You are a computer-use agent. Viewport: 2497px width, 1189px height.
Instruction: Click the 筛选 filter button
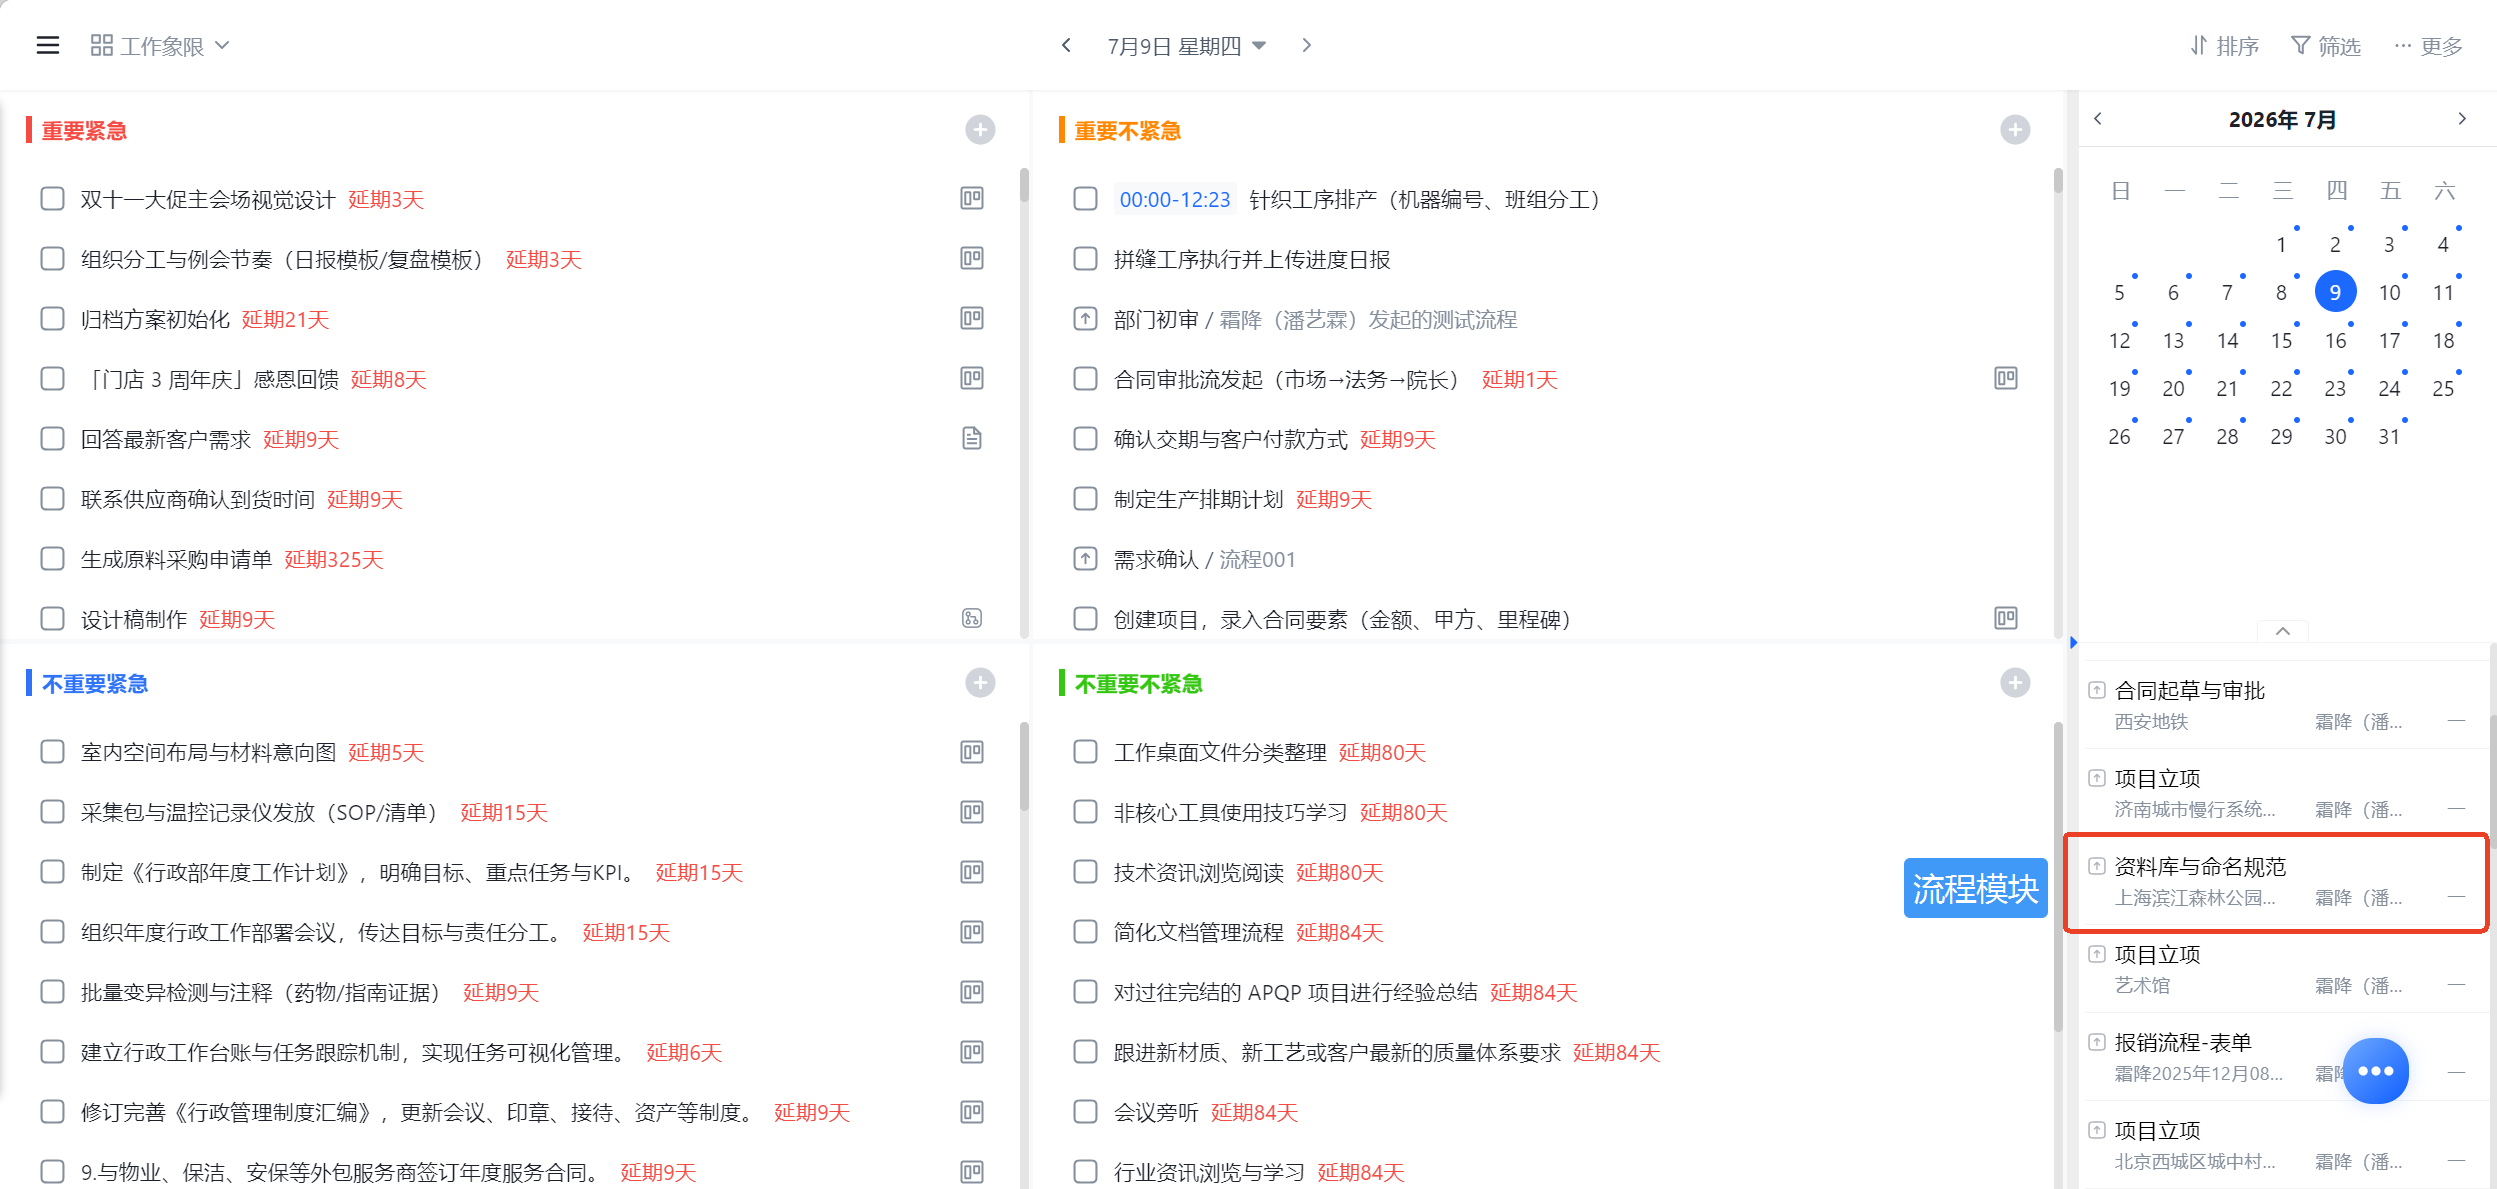coord(2326,46)
